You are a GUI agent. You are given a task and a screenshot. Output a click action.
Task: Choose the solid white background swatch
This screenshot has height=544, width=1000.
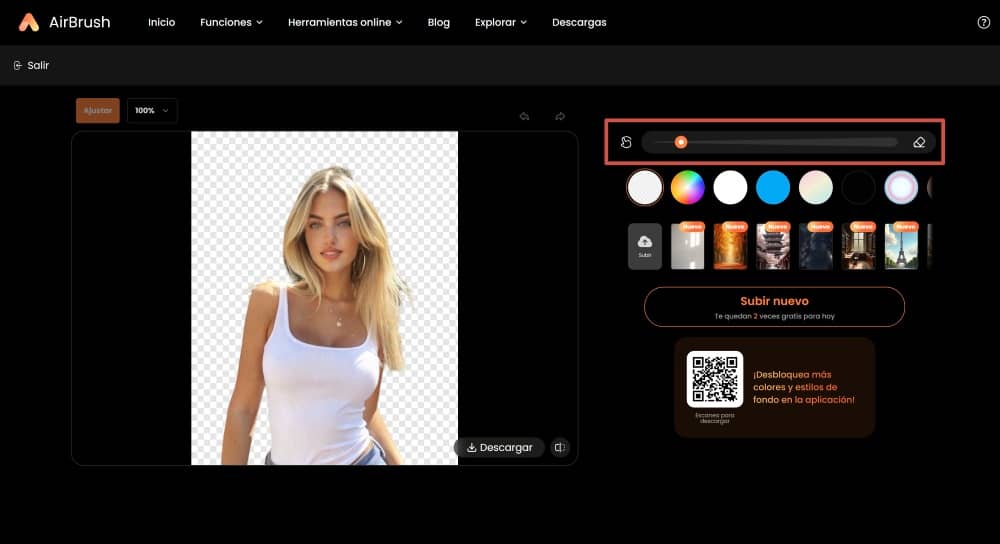[730, 187]
